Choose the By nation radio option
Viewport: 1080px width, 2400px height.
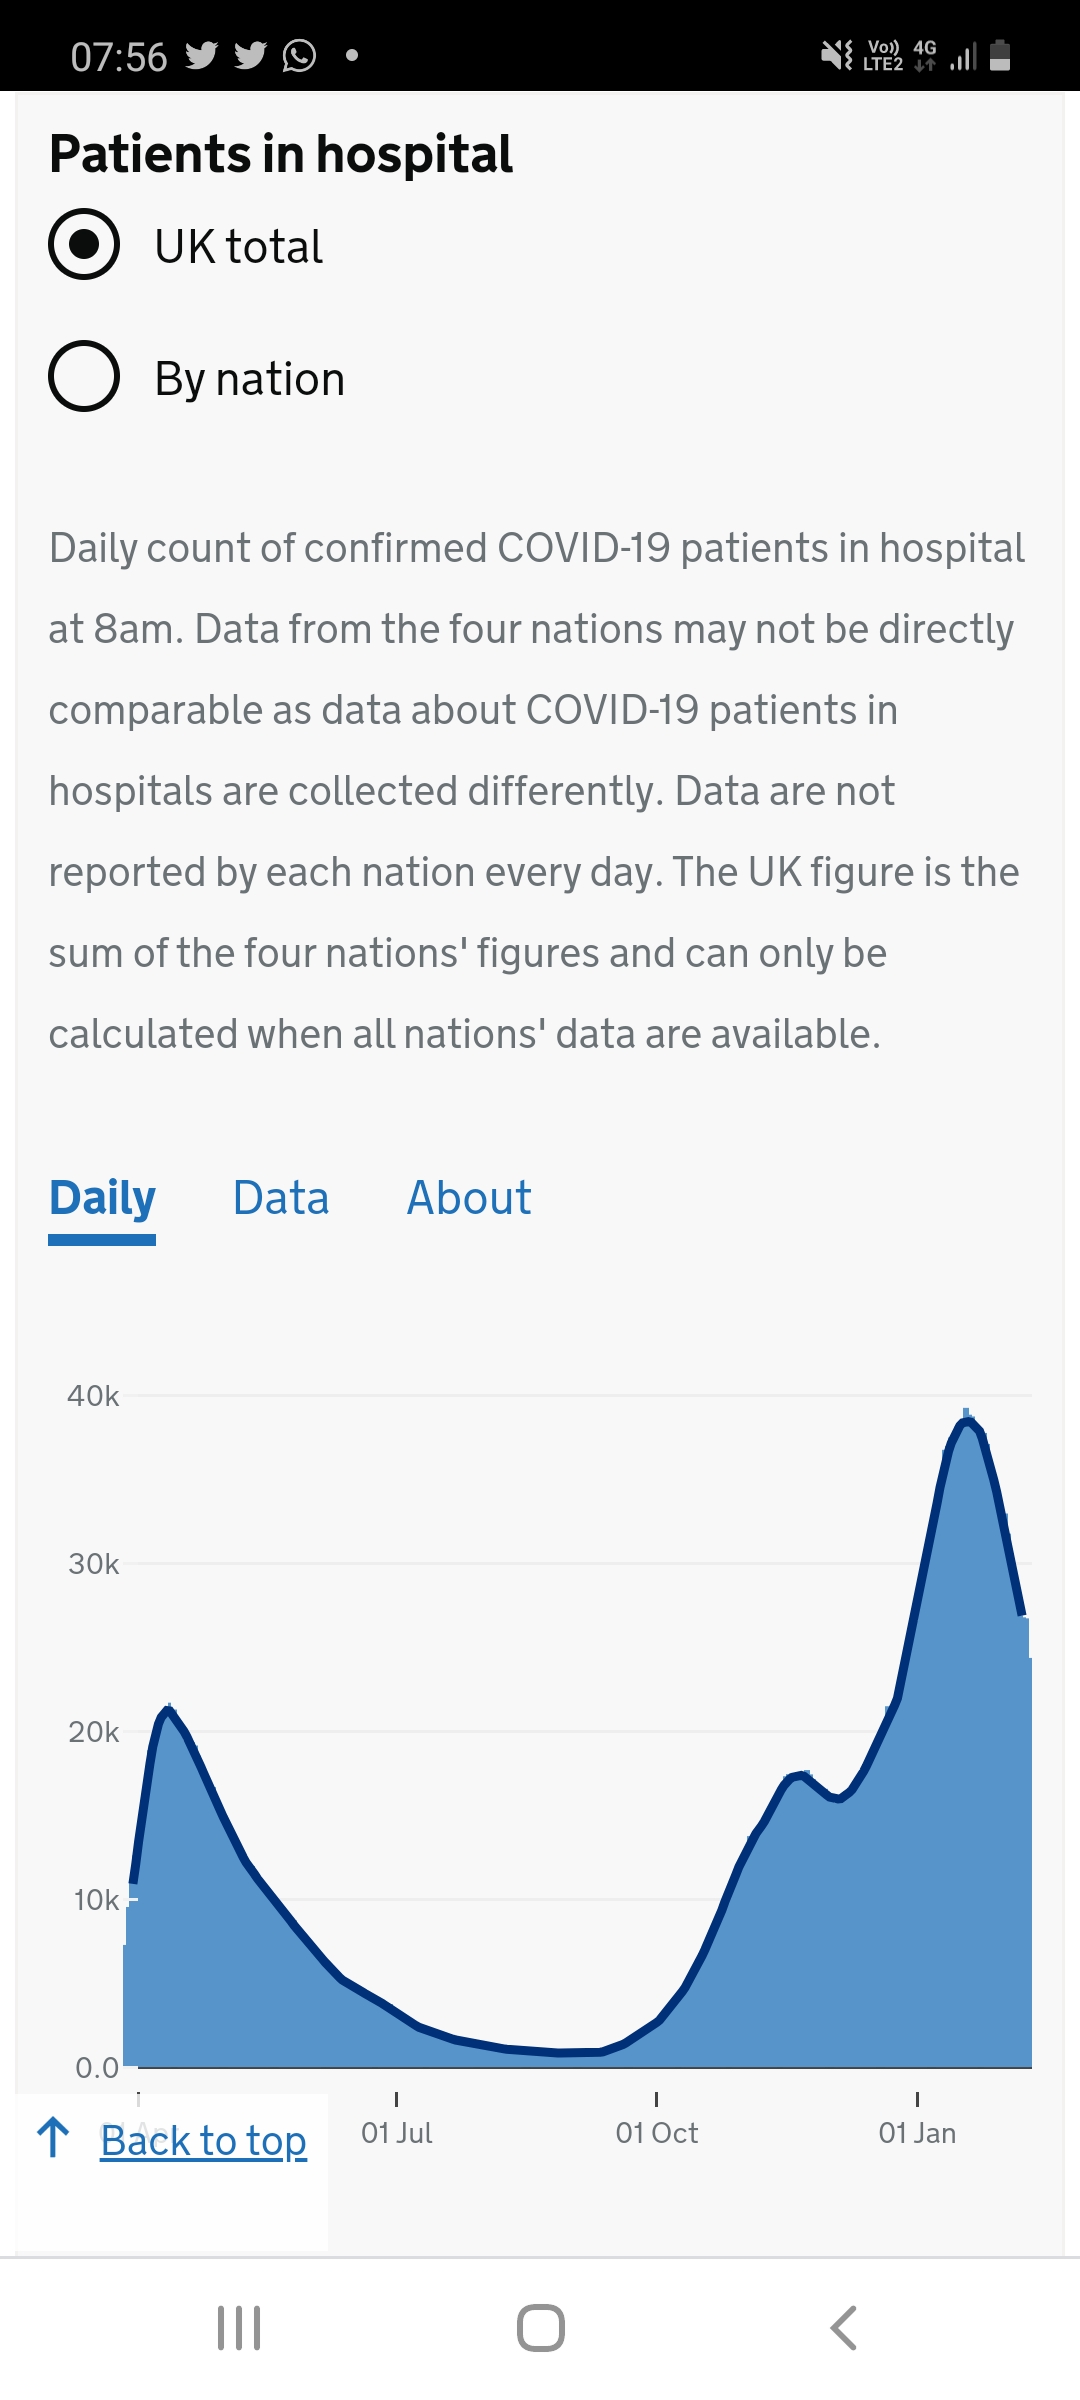coord(84,377)
